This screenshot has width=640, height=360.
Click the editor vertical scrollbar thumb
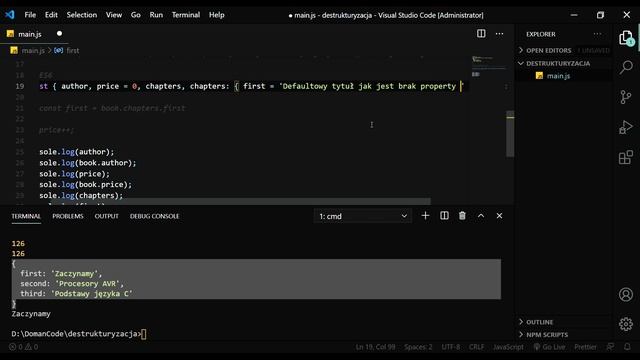[x=510, y=134]
